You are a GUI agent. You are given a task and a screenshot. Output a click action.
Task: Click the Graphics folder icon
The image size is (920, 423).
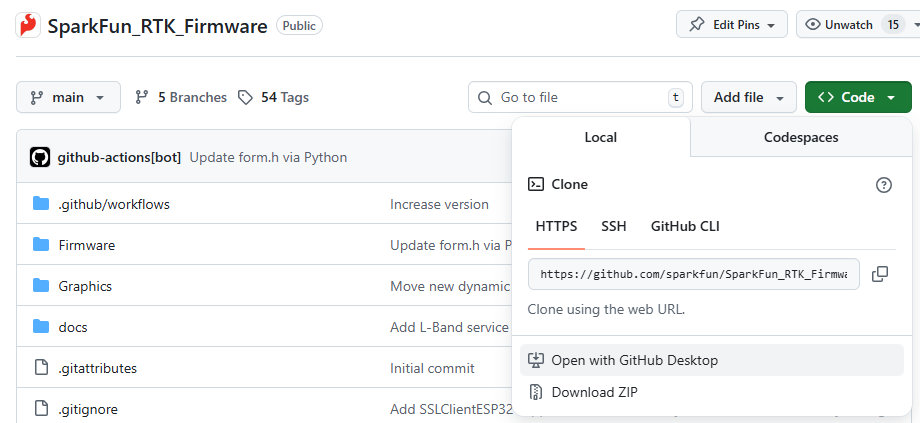tap(41, 286)
